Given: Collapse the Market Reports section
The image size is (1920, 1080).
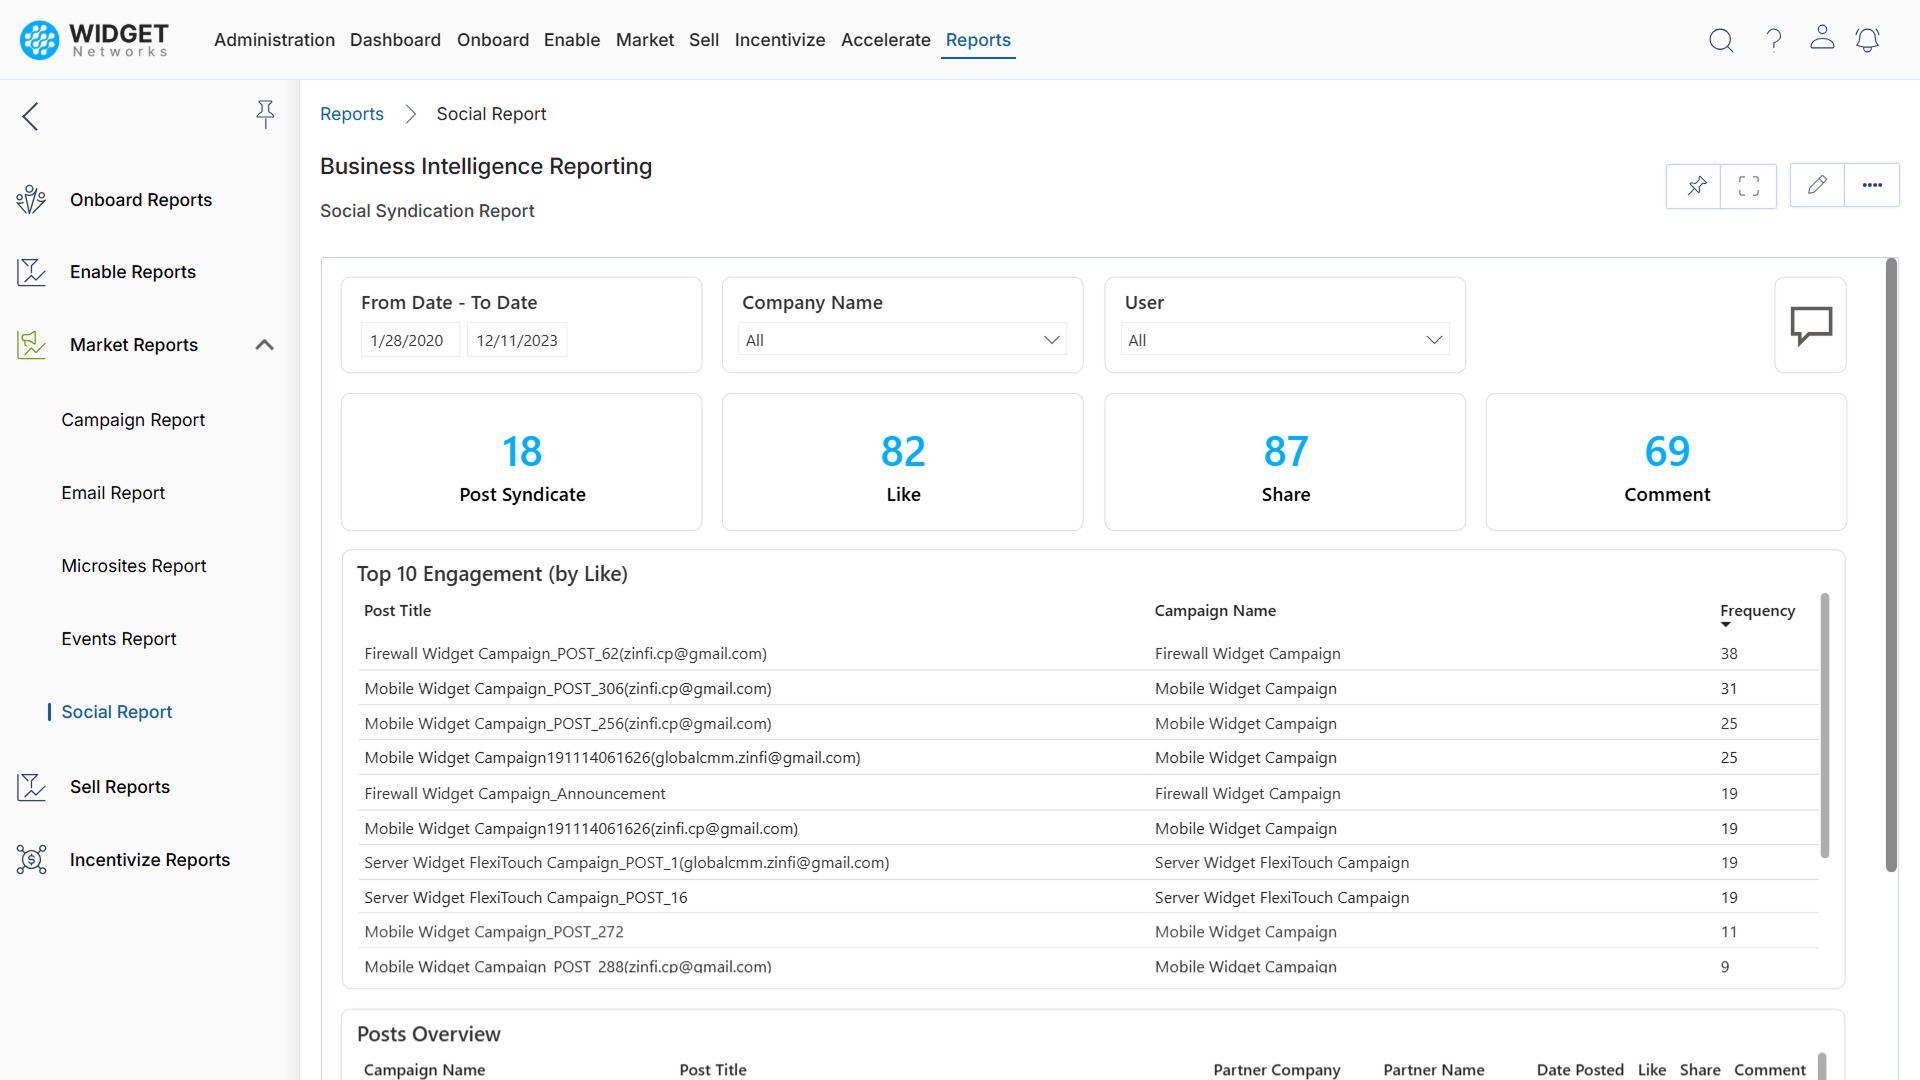Looking at the screenshot, I should pyautogui.click(x=264, y=345).
